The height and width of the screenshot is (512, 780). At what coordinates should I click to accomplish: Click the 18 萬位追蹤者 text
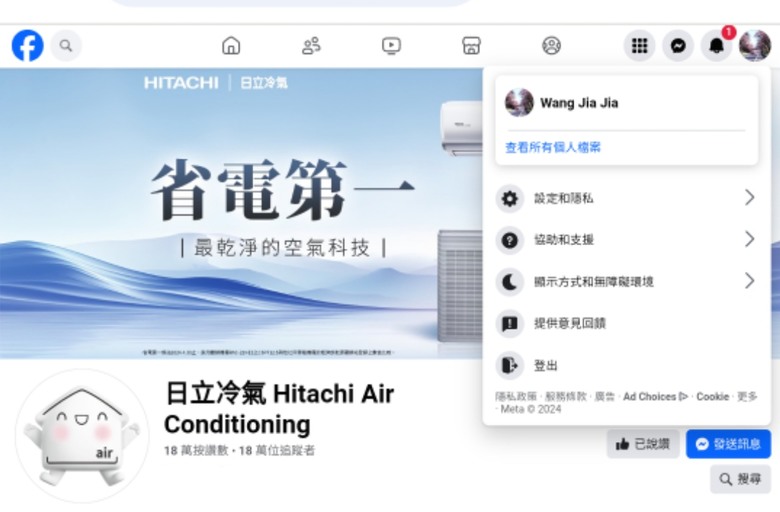[277, 450]
